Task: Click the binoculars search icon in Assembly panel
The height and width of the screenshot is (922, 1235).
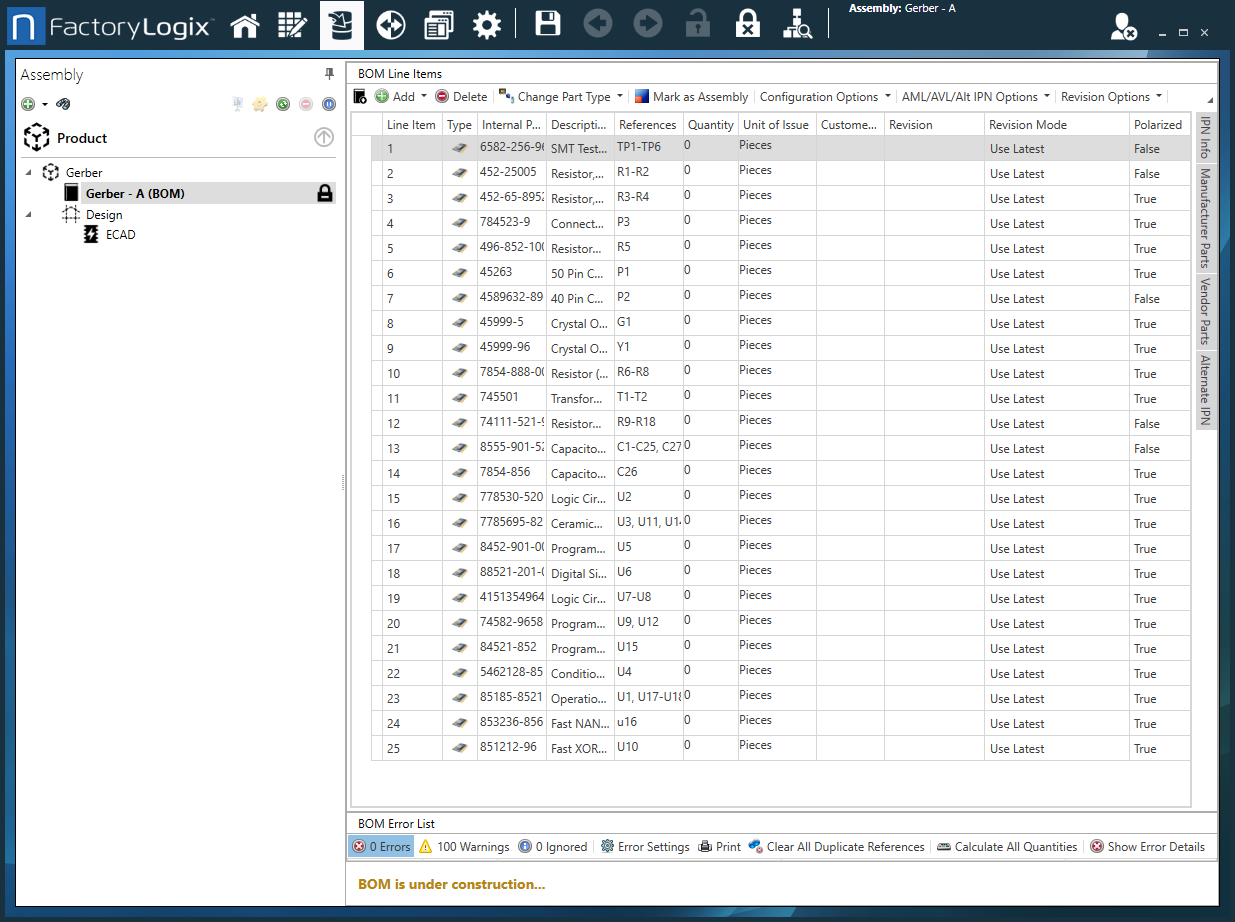Action: point(63,104)
